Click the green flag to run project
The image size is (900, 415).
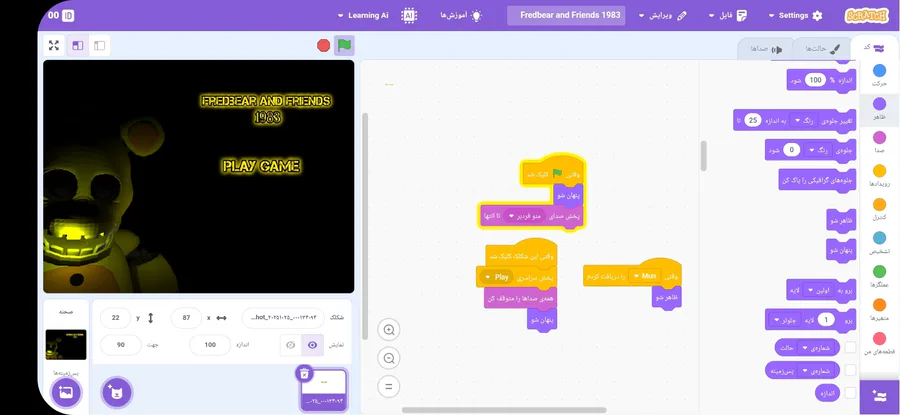coord(344,45)
